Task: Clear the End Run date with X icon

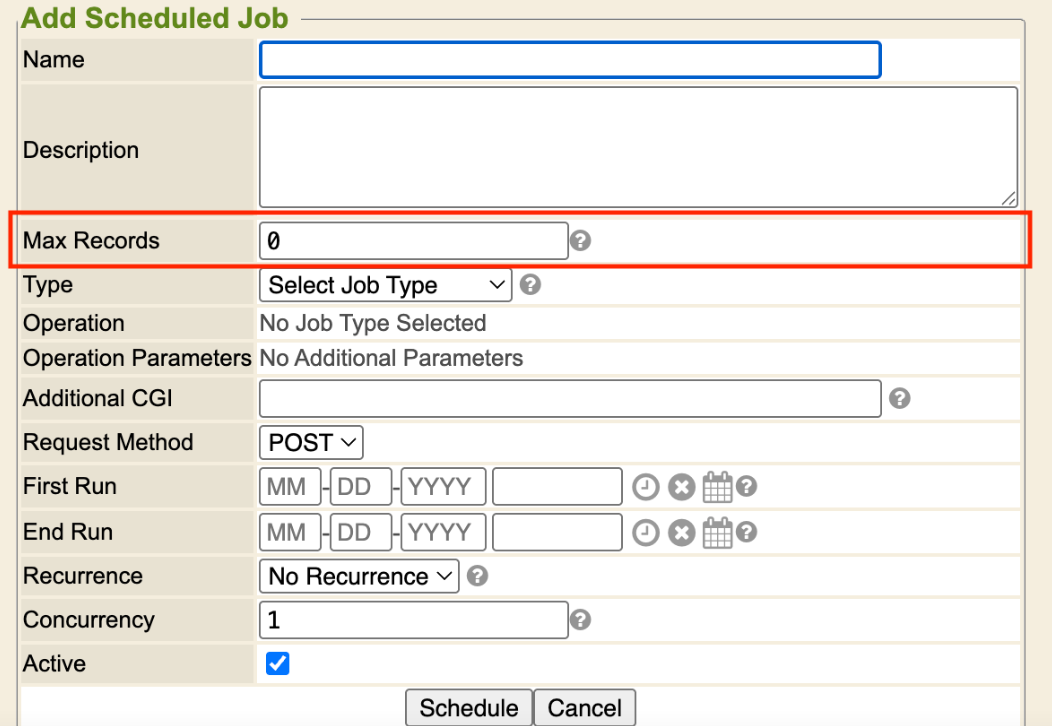Action: [x=681, y=533]
